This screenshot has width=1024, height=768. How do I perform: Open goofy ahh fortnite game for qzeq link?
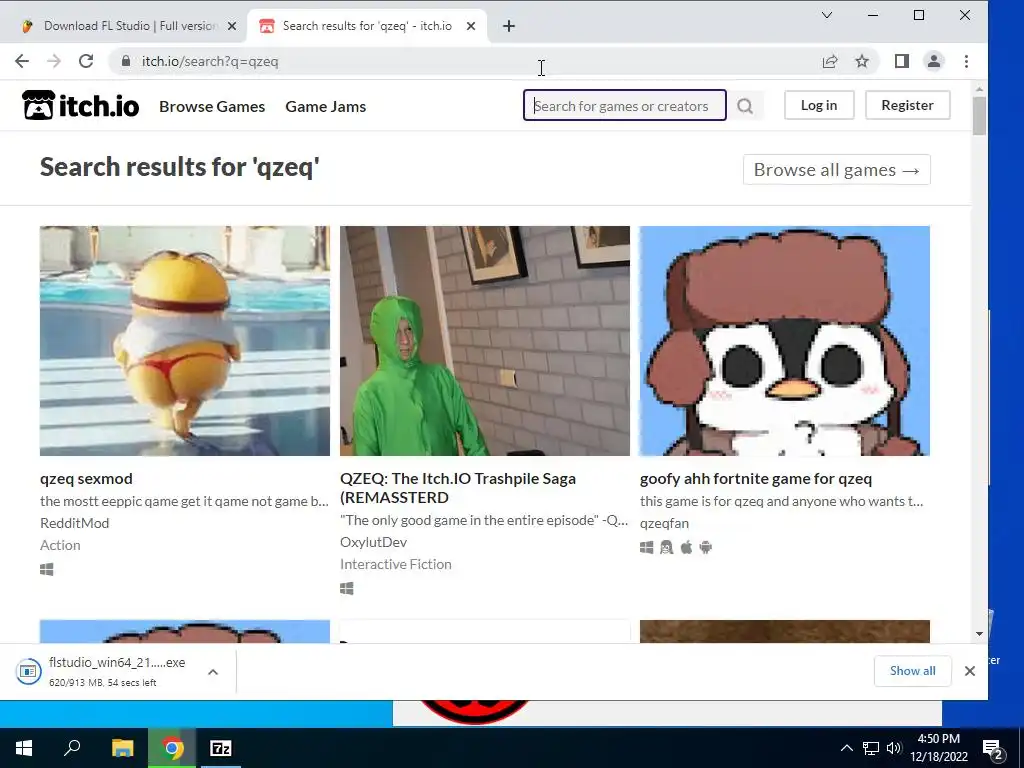(x=756, y=479)
